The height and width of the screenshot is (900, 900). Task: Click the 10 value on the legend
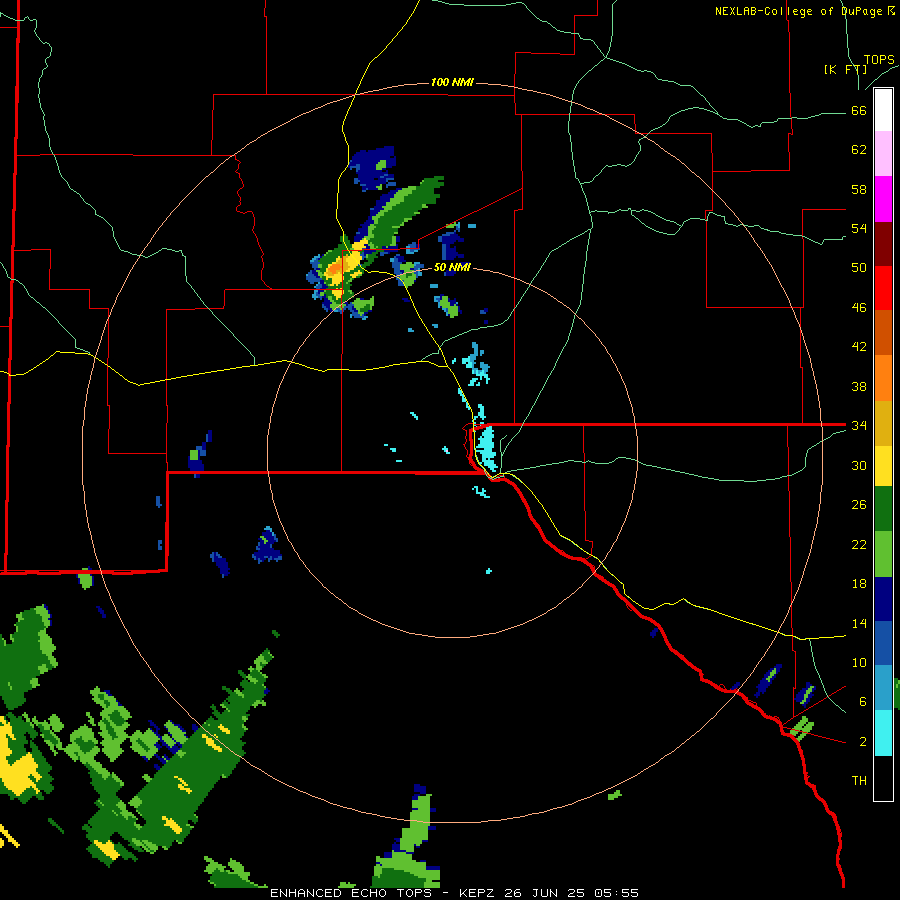point(859,662)
